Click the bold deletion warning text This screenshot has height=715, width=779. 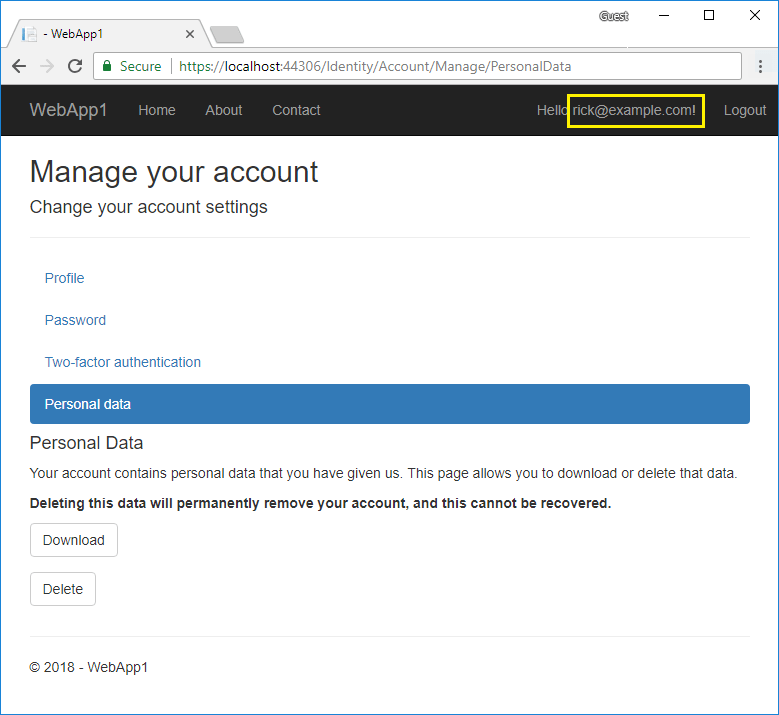[x=320, y=503]
